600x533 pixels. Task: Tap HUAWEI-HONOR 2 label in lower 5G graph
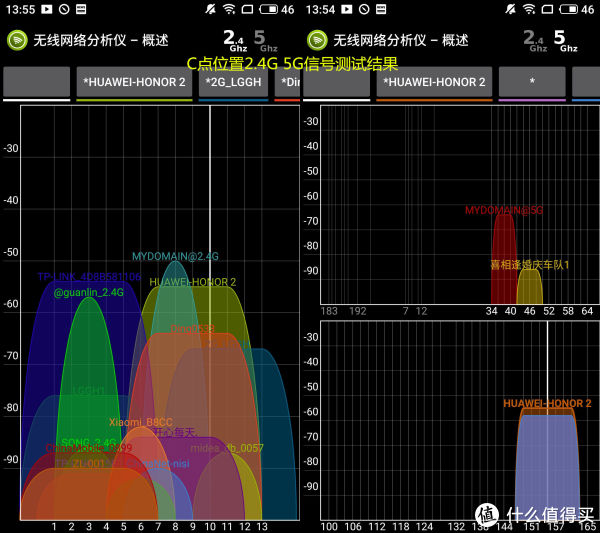point(547,403)
